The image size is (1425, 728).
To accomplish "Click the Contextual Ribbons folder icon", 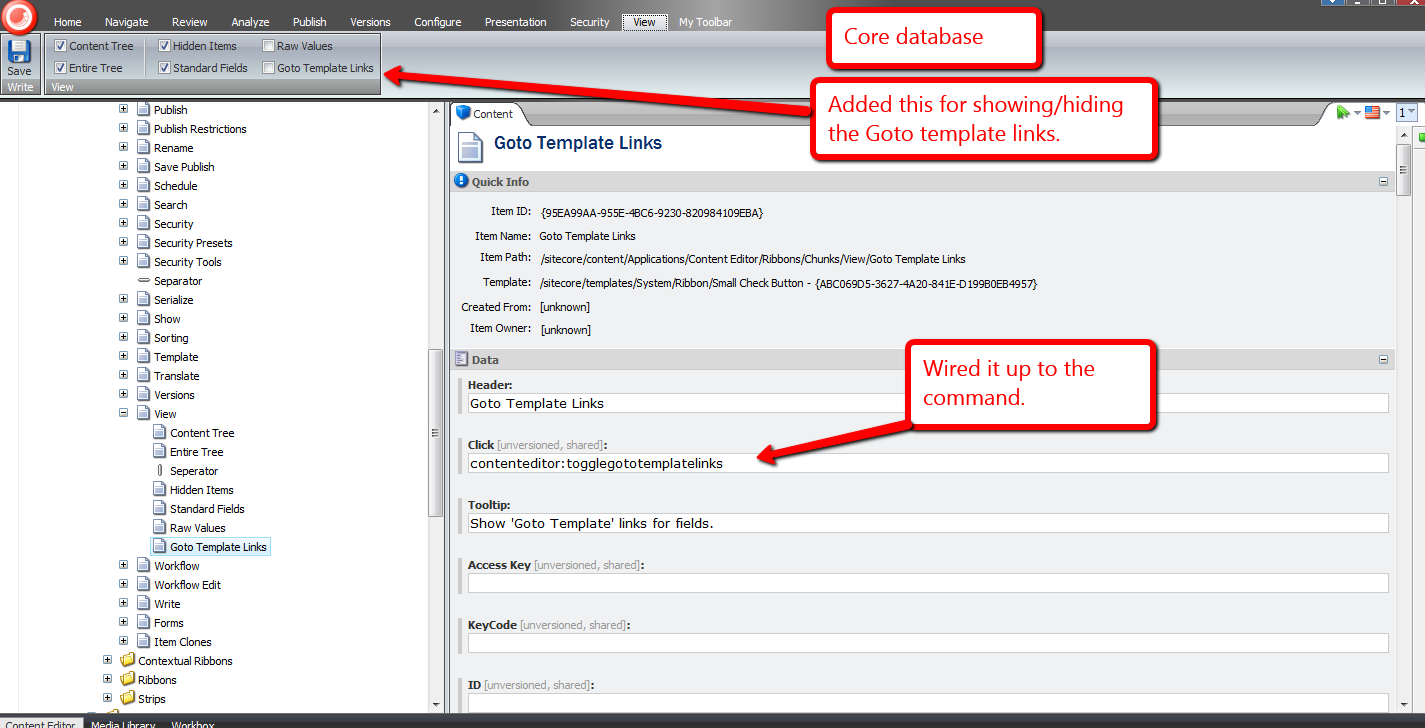I will click(x=127, y=661).
